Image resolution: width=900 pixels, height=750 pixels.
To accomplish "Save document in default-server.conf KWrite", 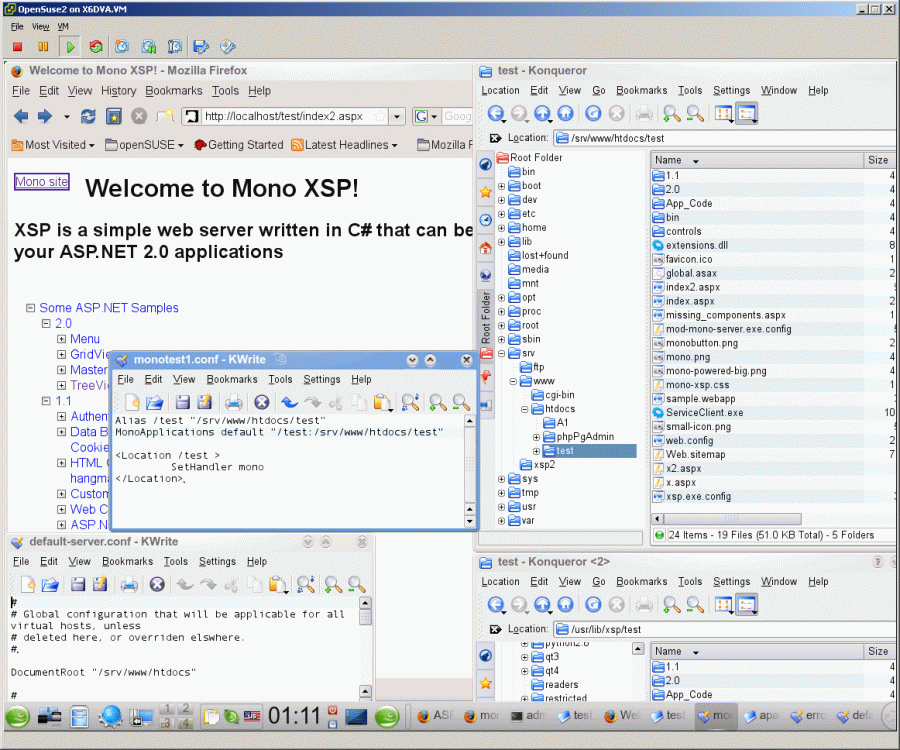I will click(77, 585).
